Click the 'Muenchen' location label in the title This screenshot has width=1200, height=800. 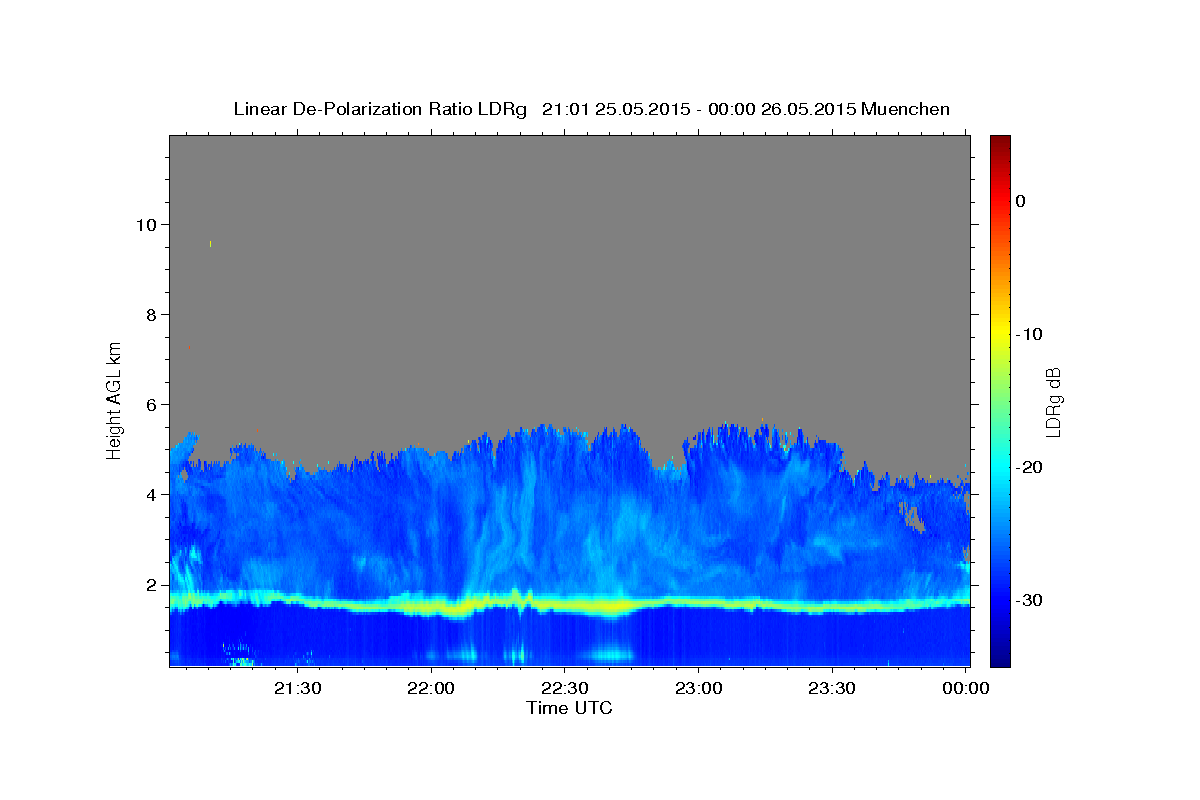pos(907,109)
